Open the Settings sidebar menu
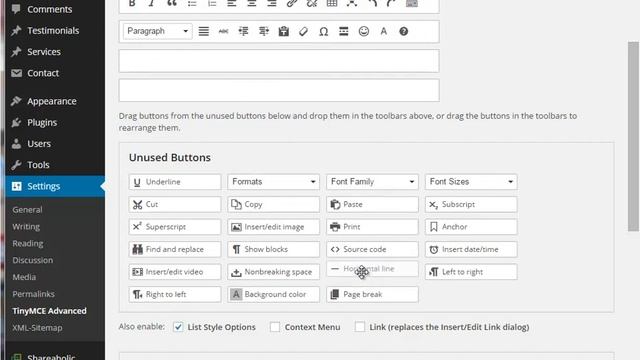Screen dimensions: 640x360 point(55,186)
